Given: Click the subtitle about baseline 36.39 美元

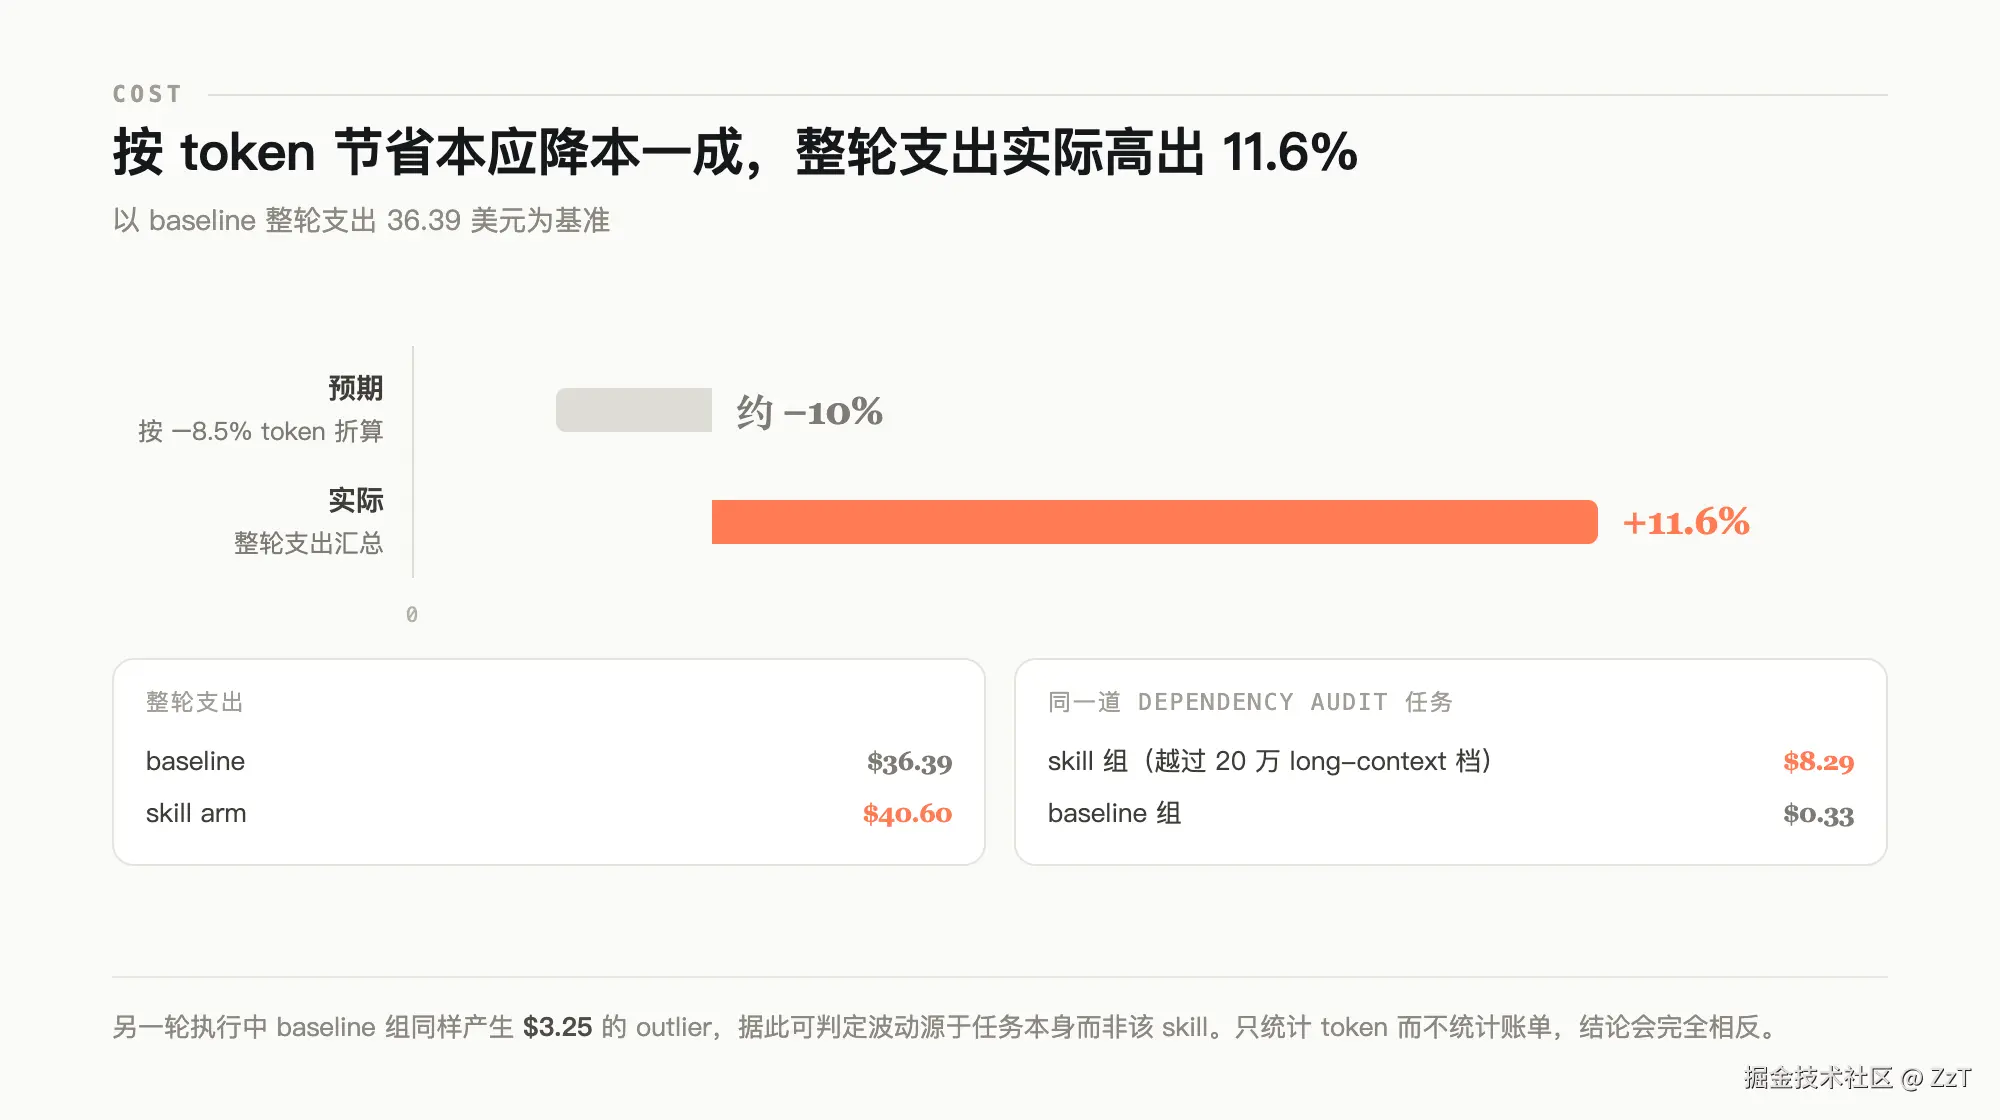Looking at the screenshot, I should (x=361, y=220).
